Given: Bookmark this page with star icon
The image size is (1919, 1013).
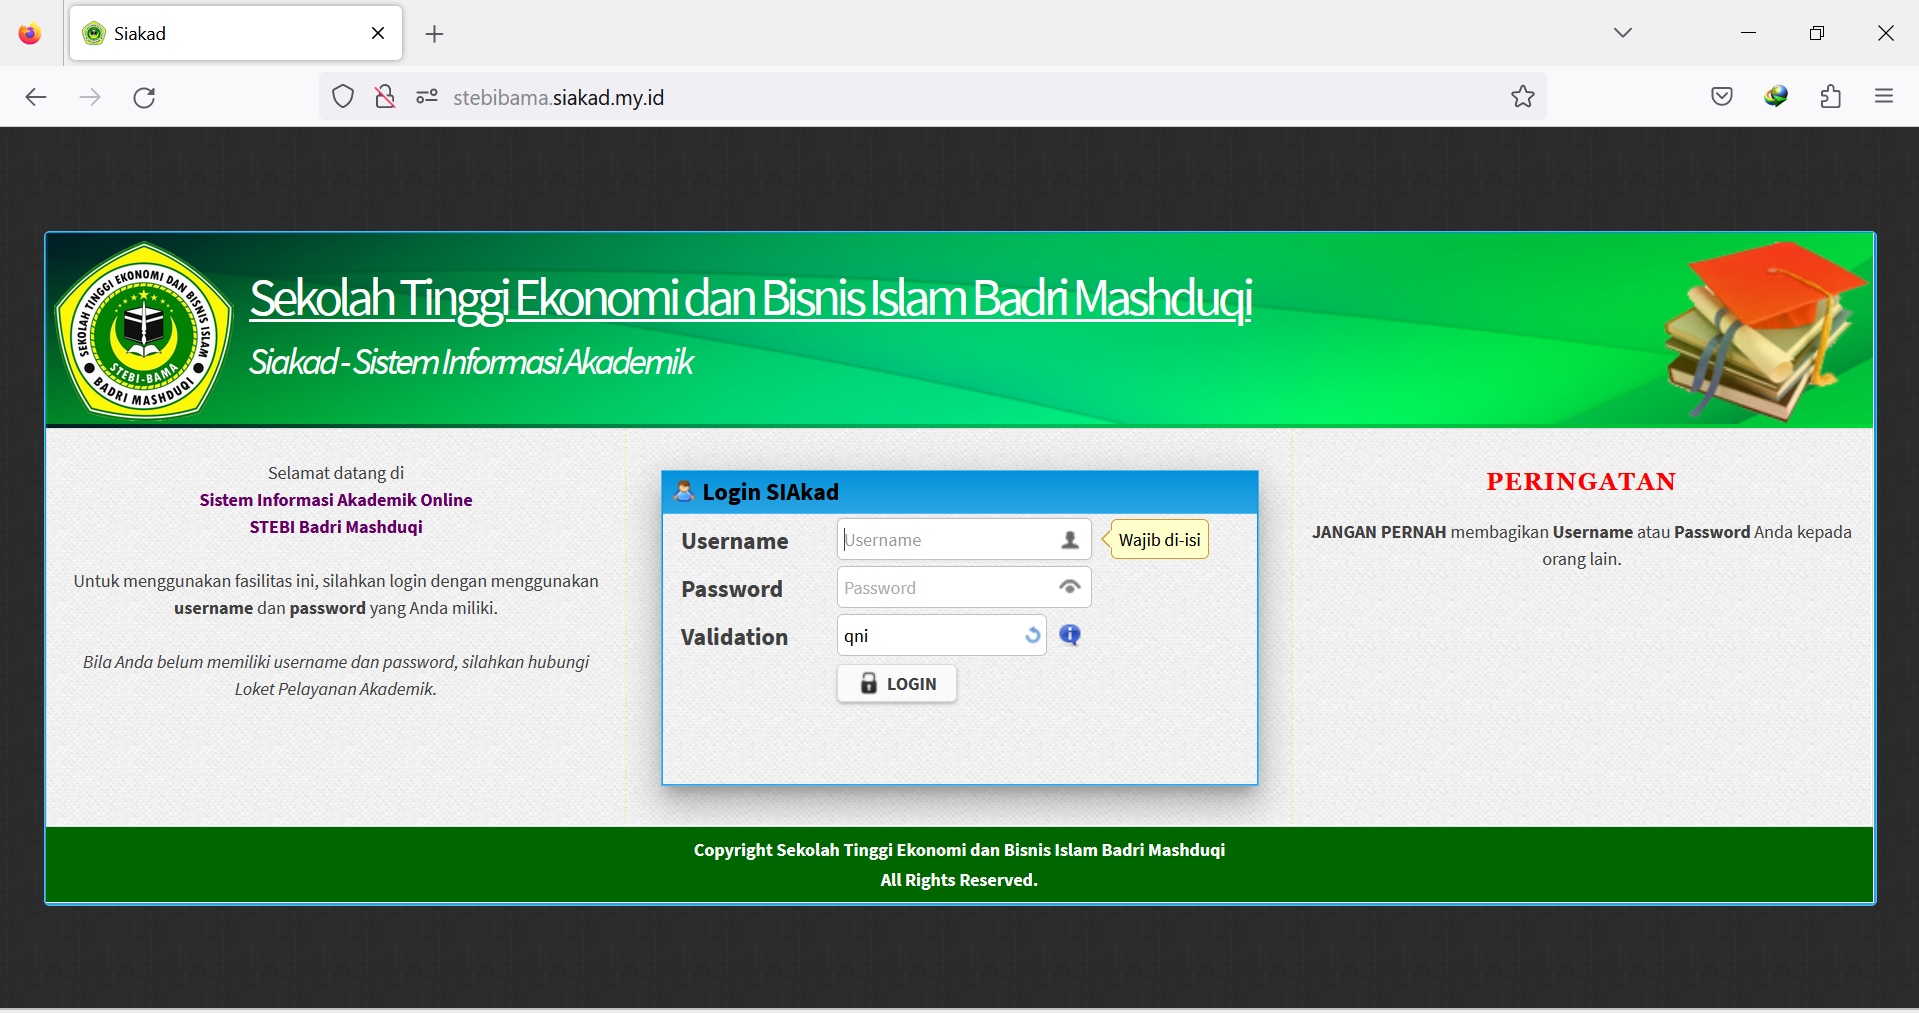Looking at the screenshot, I should pyautogui.click(x=1522, y=97).
